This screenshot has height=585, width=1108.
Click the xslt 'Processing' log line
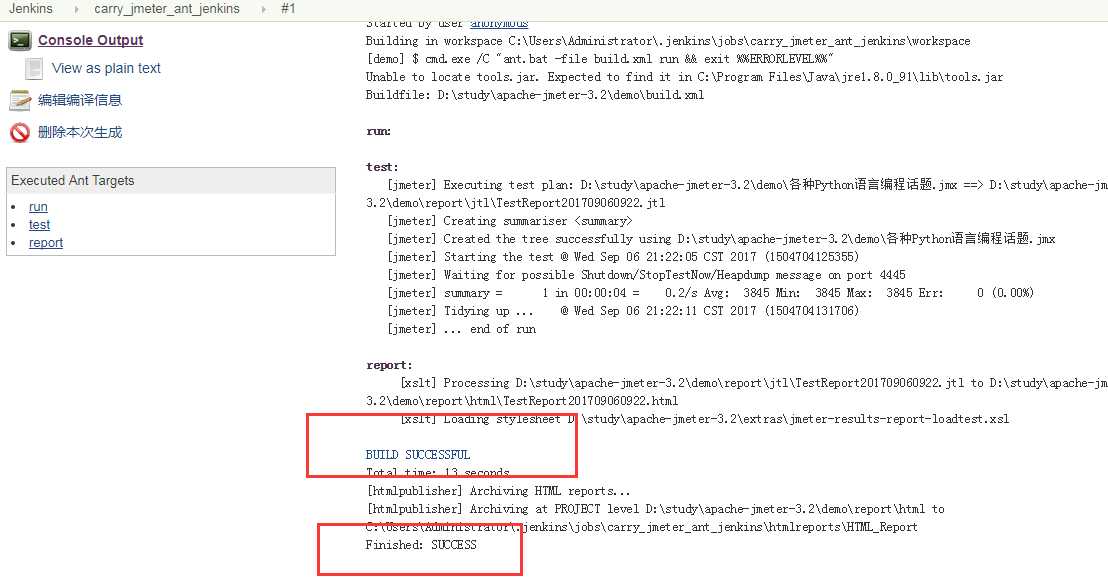click(754, 383)
